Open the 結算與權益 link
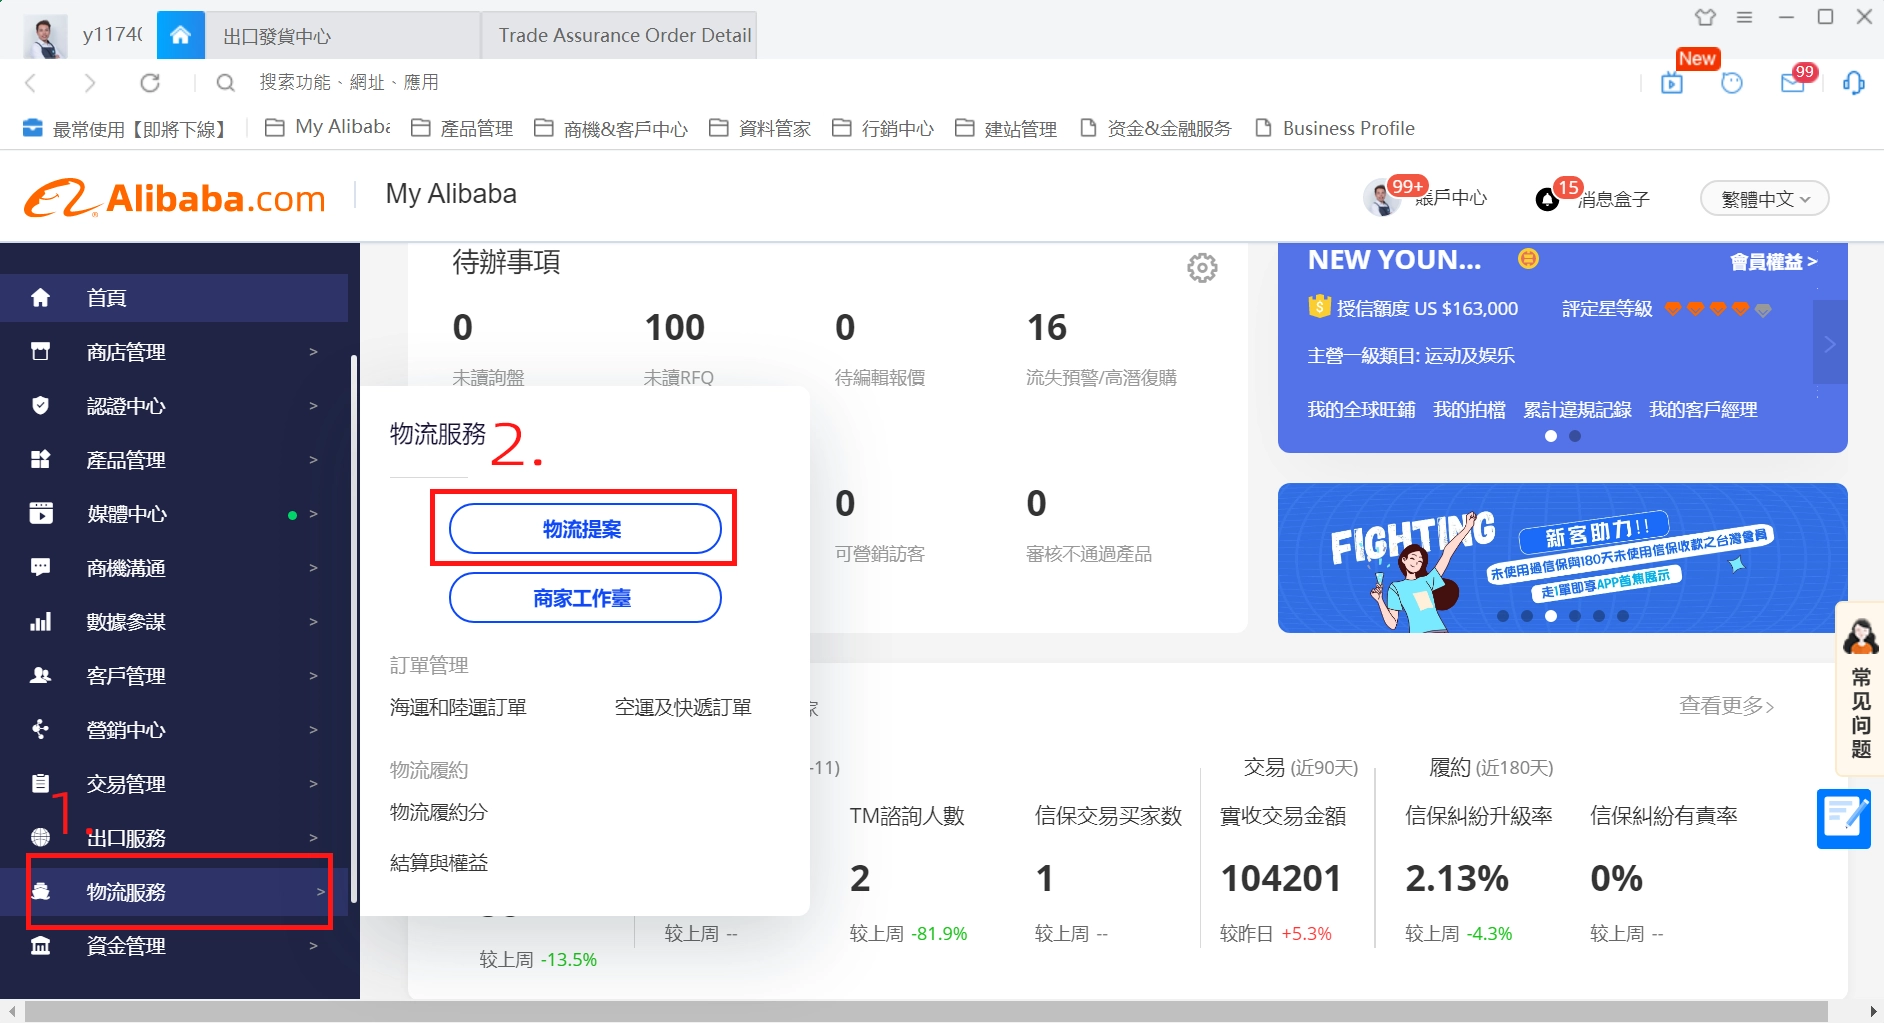 [x=439, y=862]
